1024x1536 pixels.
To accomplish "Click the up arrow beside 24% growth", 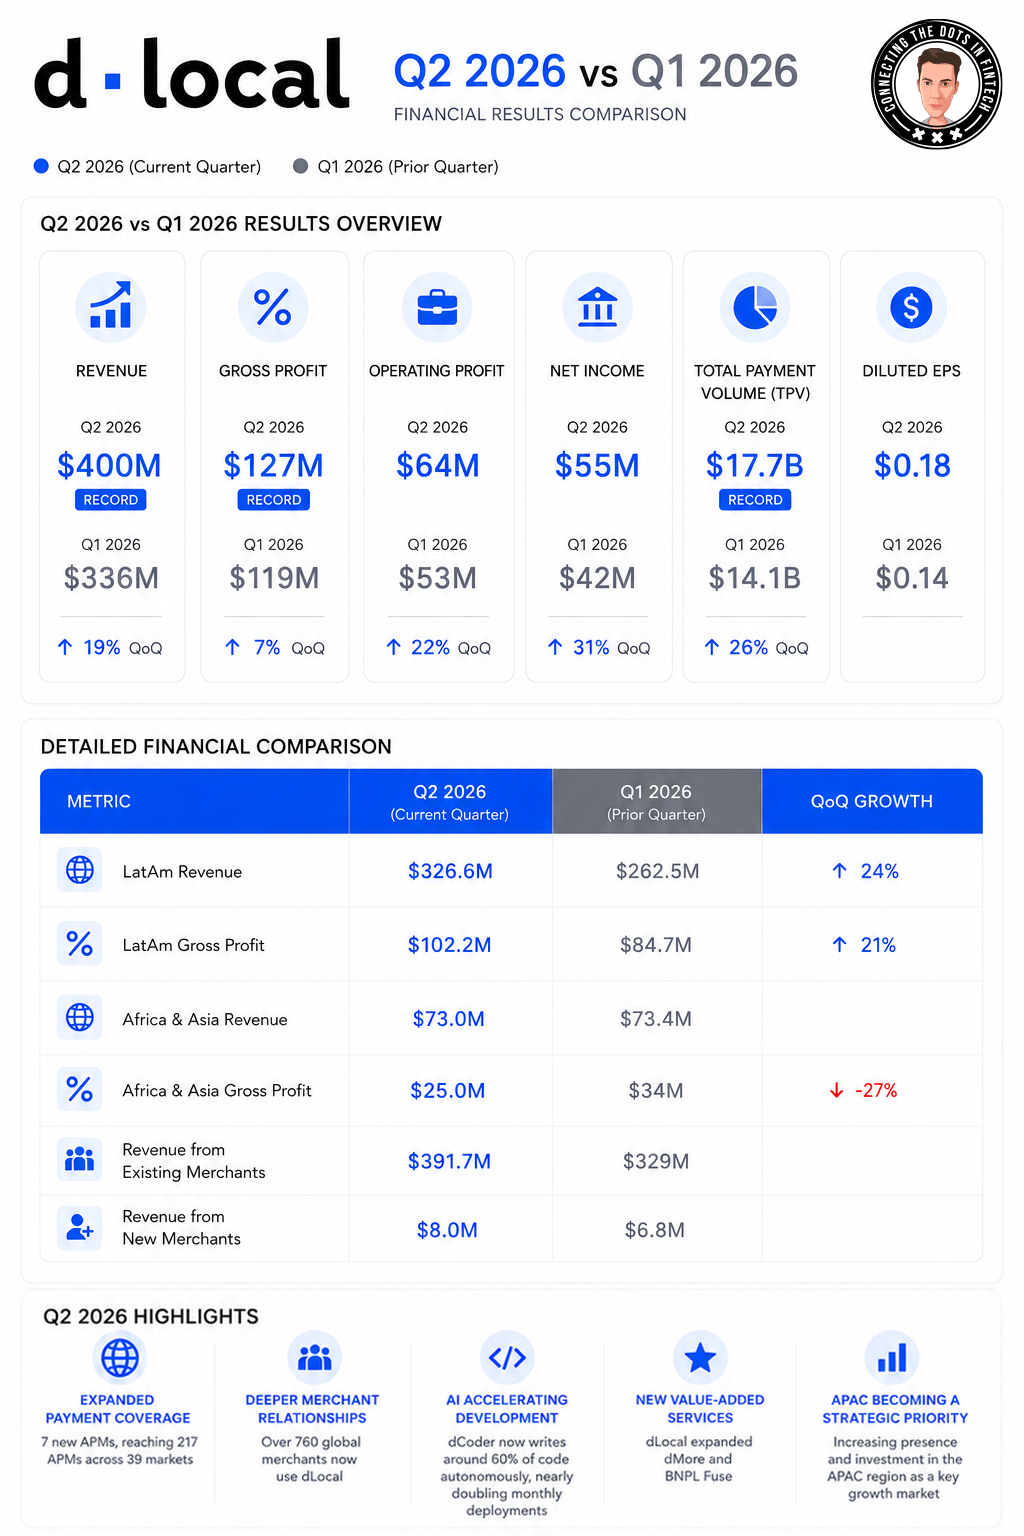I will (839, 871).
